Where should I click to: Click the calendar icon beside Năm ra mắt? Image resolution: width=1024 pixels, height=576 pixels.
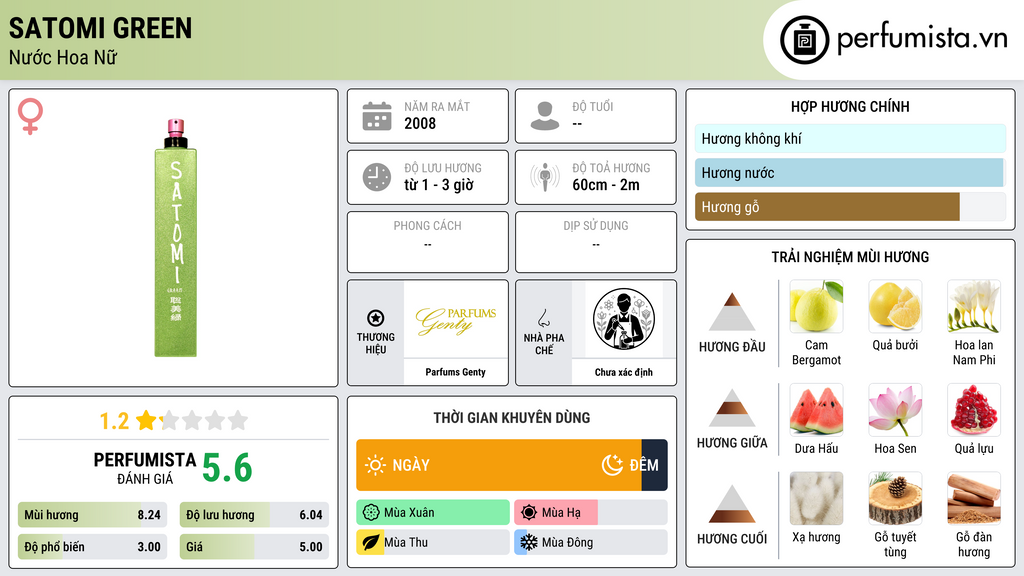pyautogui.click(x=377, y=116)
